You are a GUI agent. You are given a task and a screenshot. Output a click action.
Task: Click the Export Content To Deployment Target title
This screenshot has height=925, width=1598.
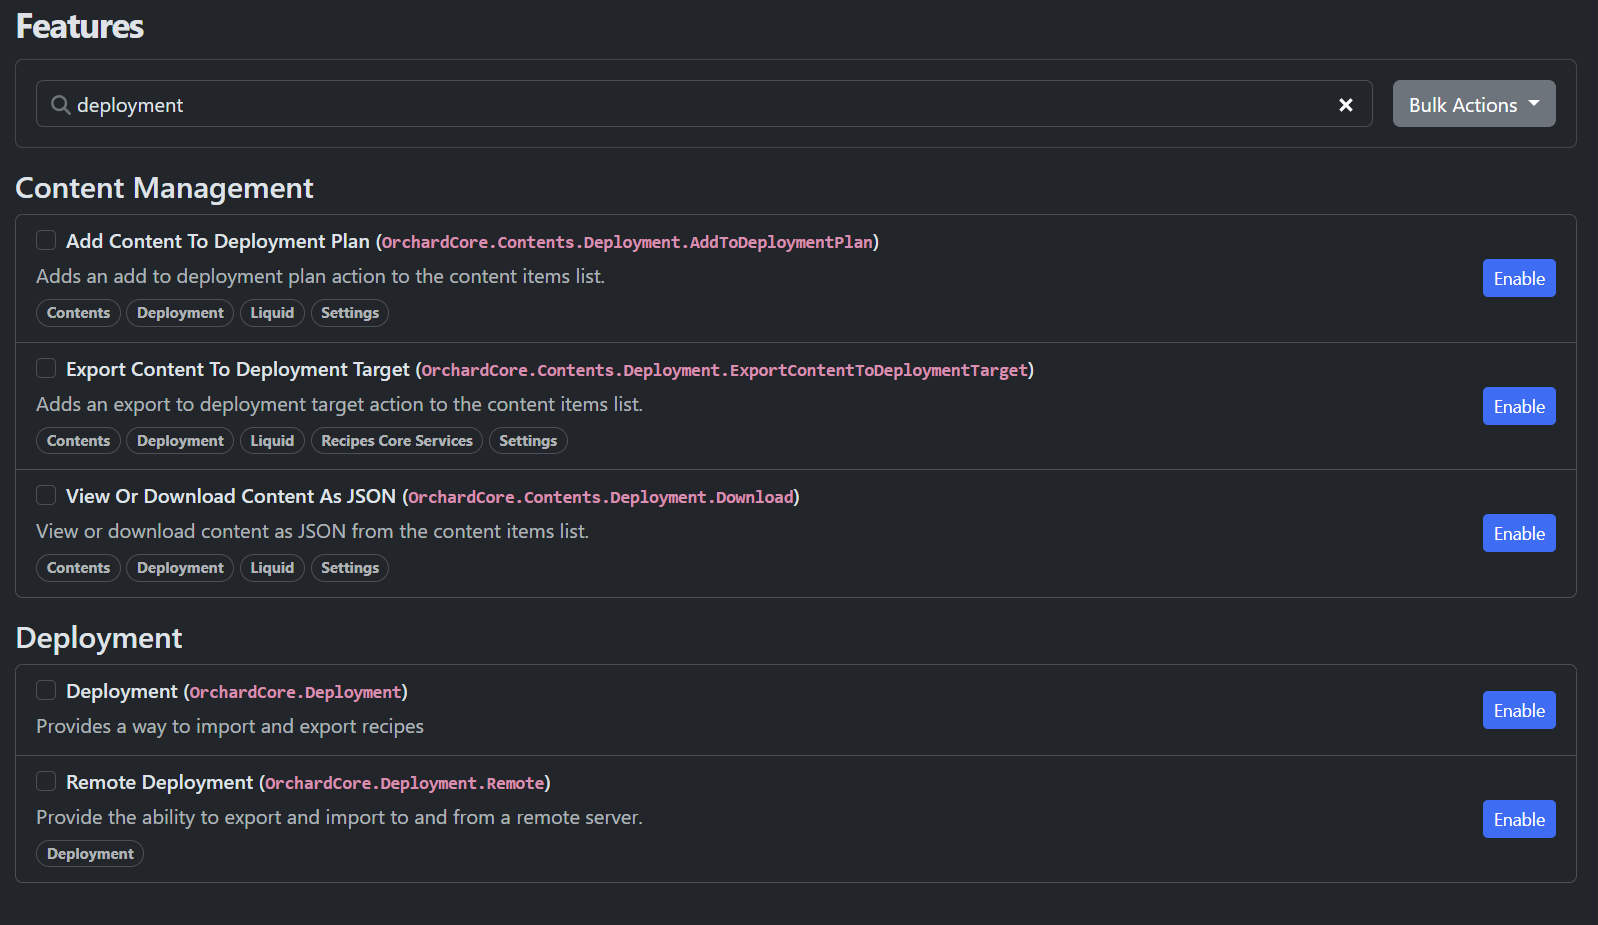click(238, 369)
